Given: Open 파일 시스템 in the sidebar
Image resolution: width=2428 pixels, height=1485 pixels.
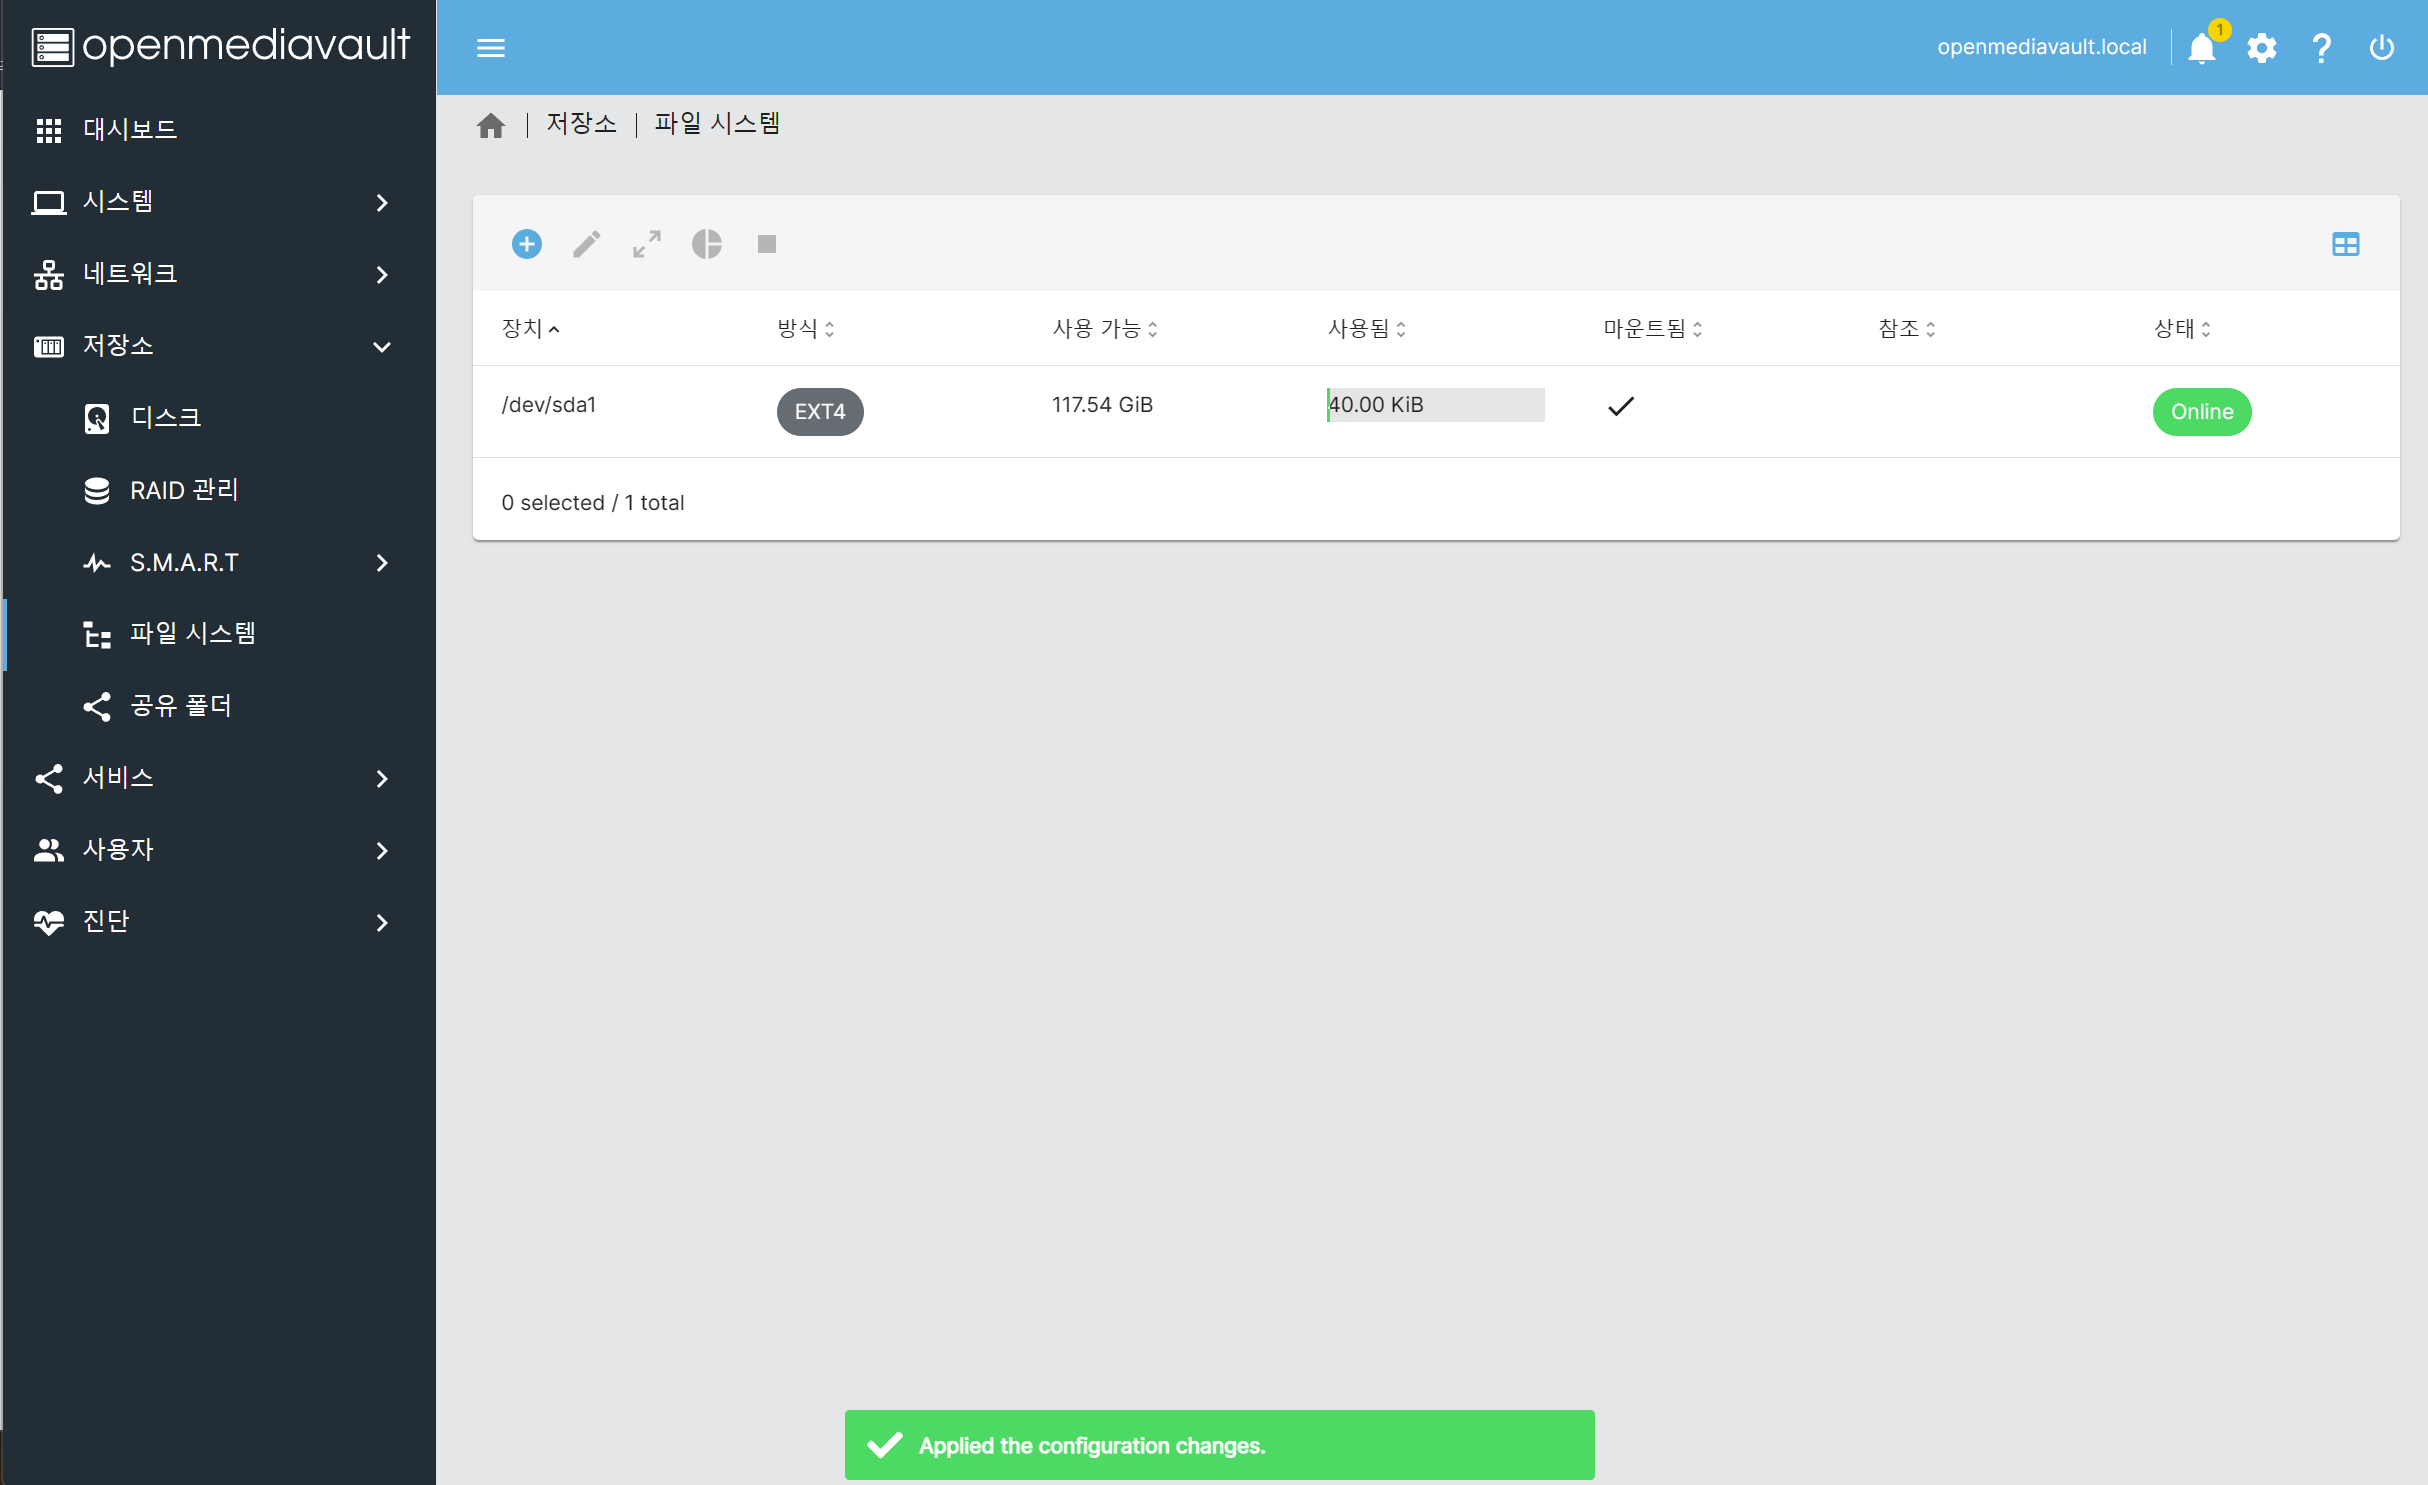Looking at the screenshot, I should click(220, 634).
